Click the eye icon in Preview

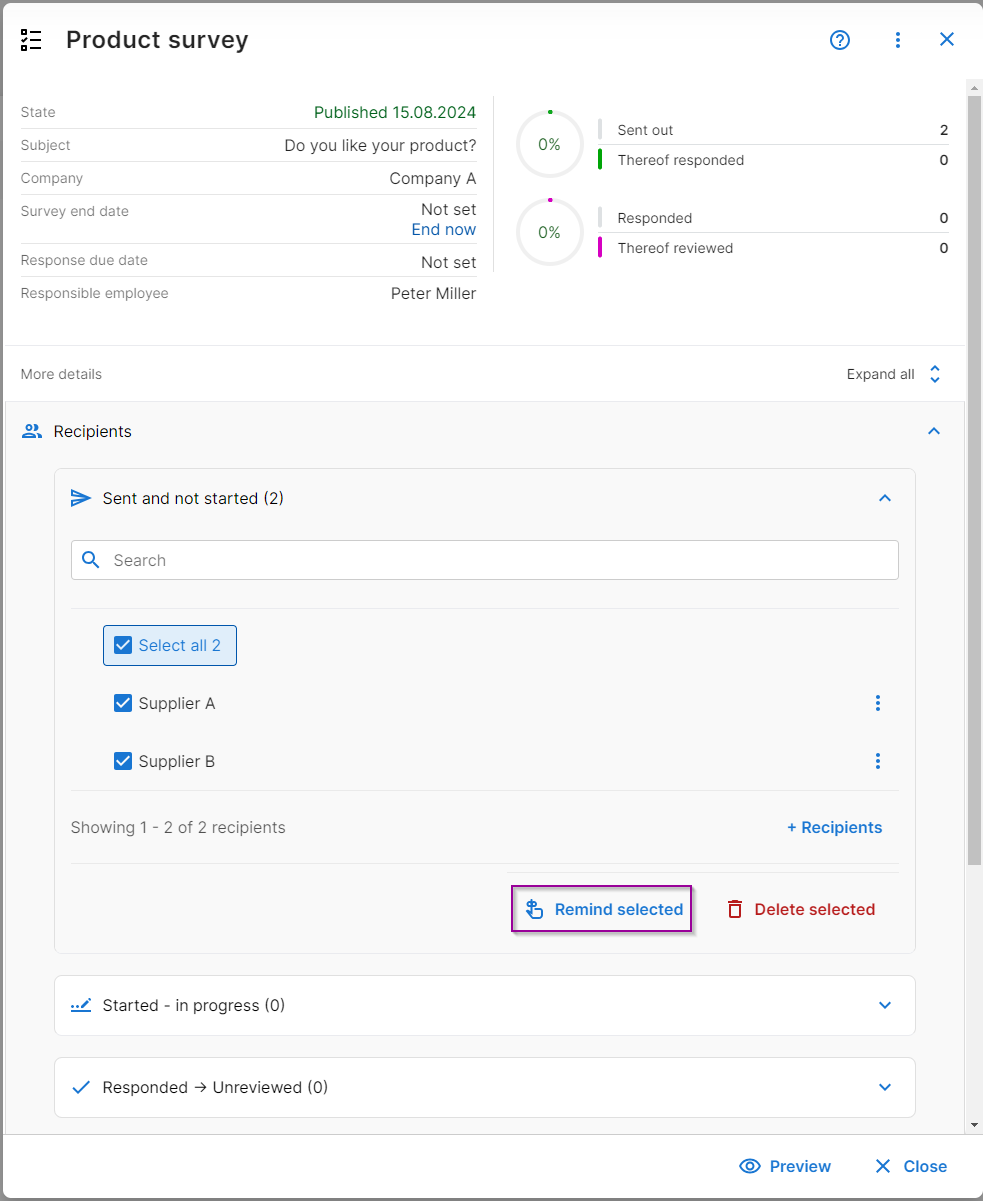(x=750, y=1166)
